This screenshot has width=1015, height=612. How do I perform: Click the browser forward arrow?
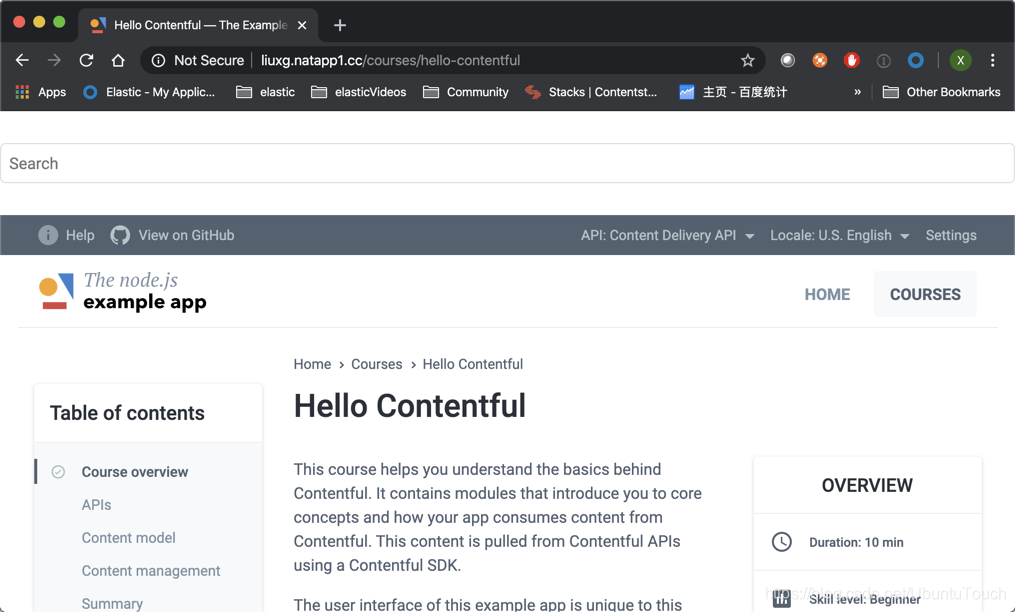pos(54,60)
